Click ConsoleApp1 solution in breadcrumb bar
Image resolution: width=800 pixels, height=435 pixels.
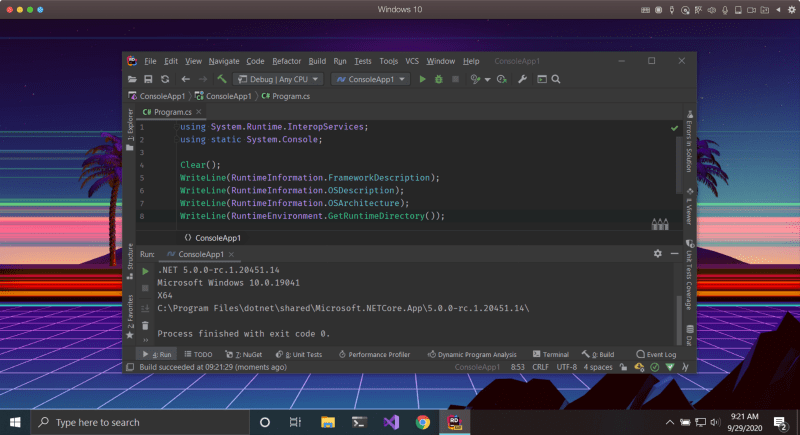pos(157,96)
